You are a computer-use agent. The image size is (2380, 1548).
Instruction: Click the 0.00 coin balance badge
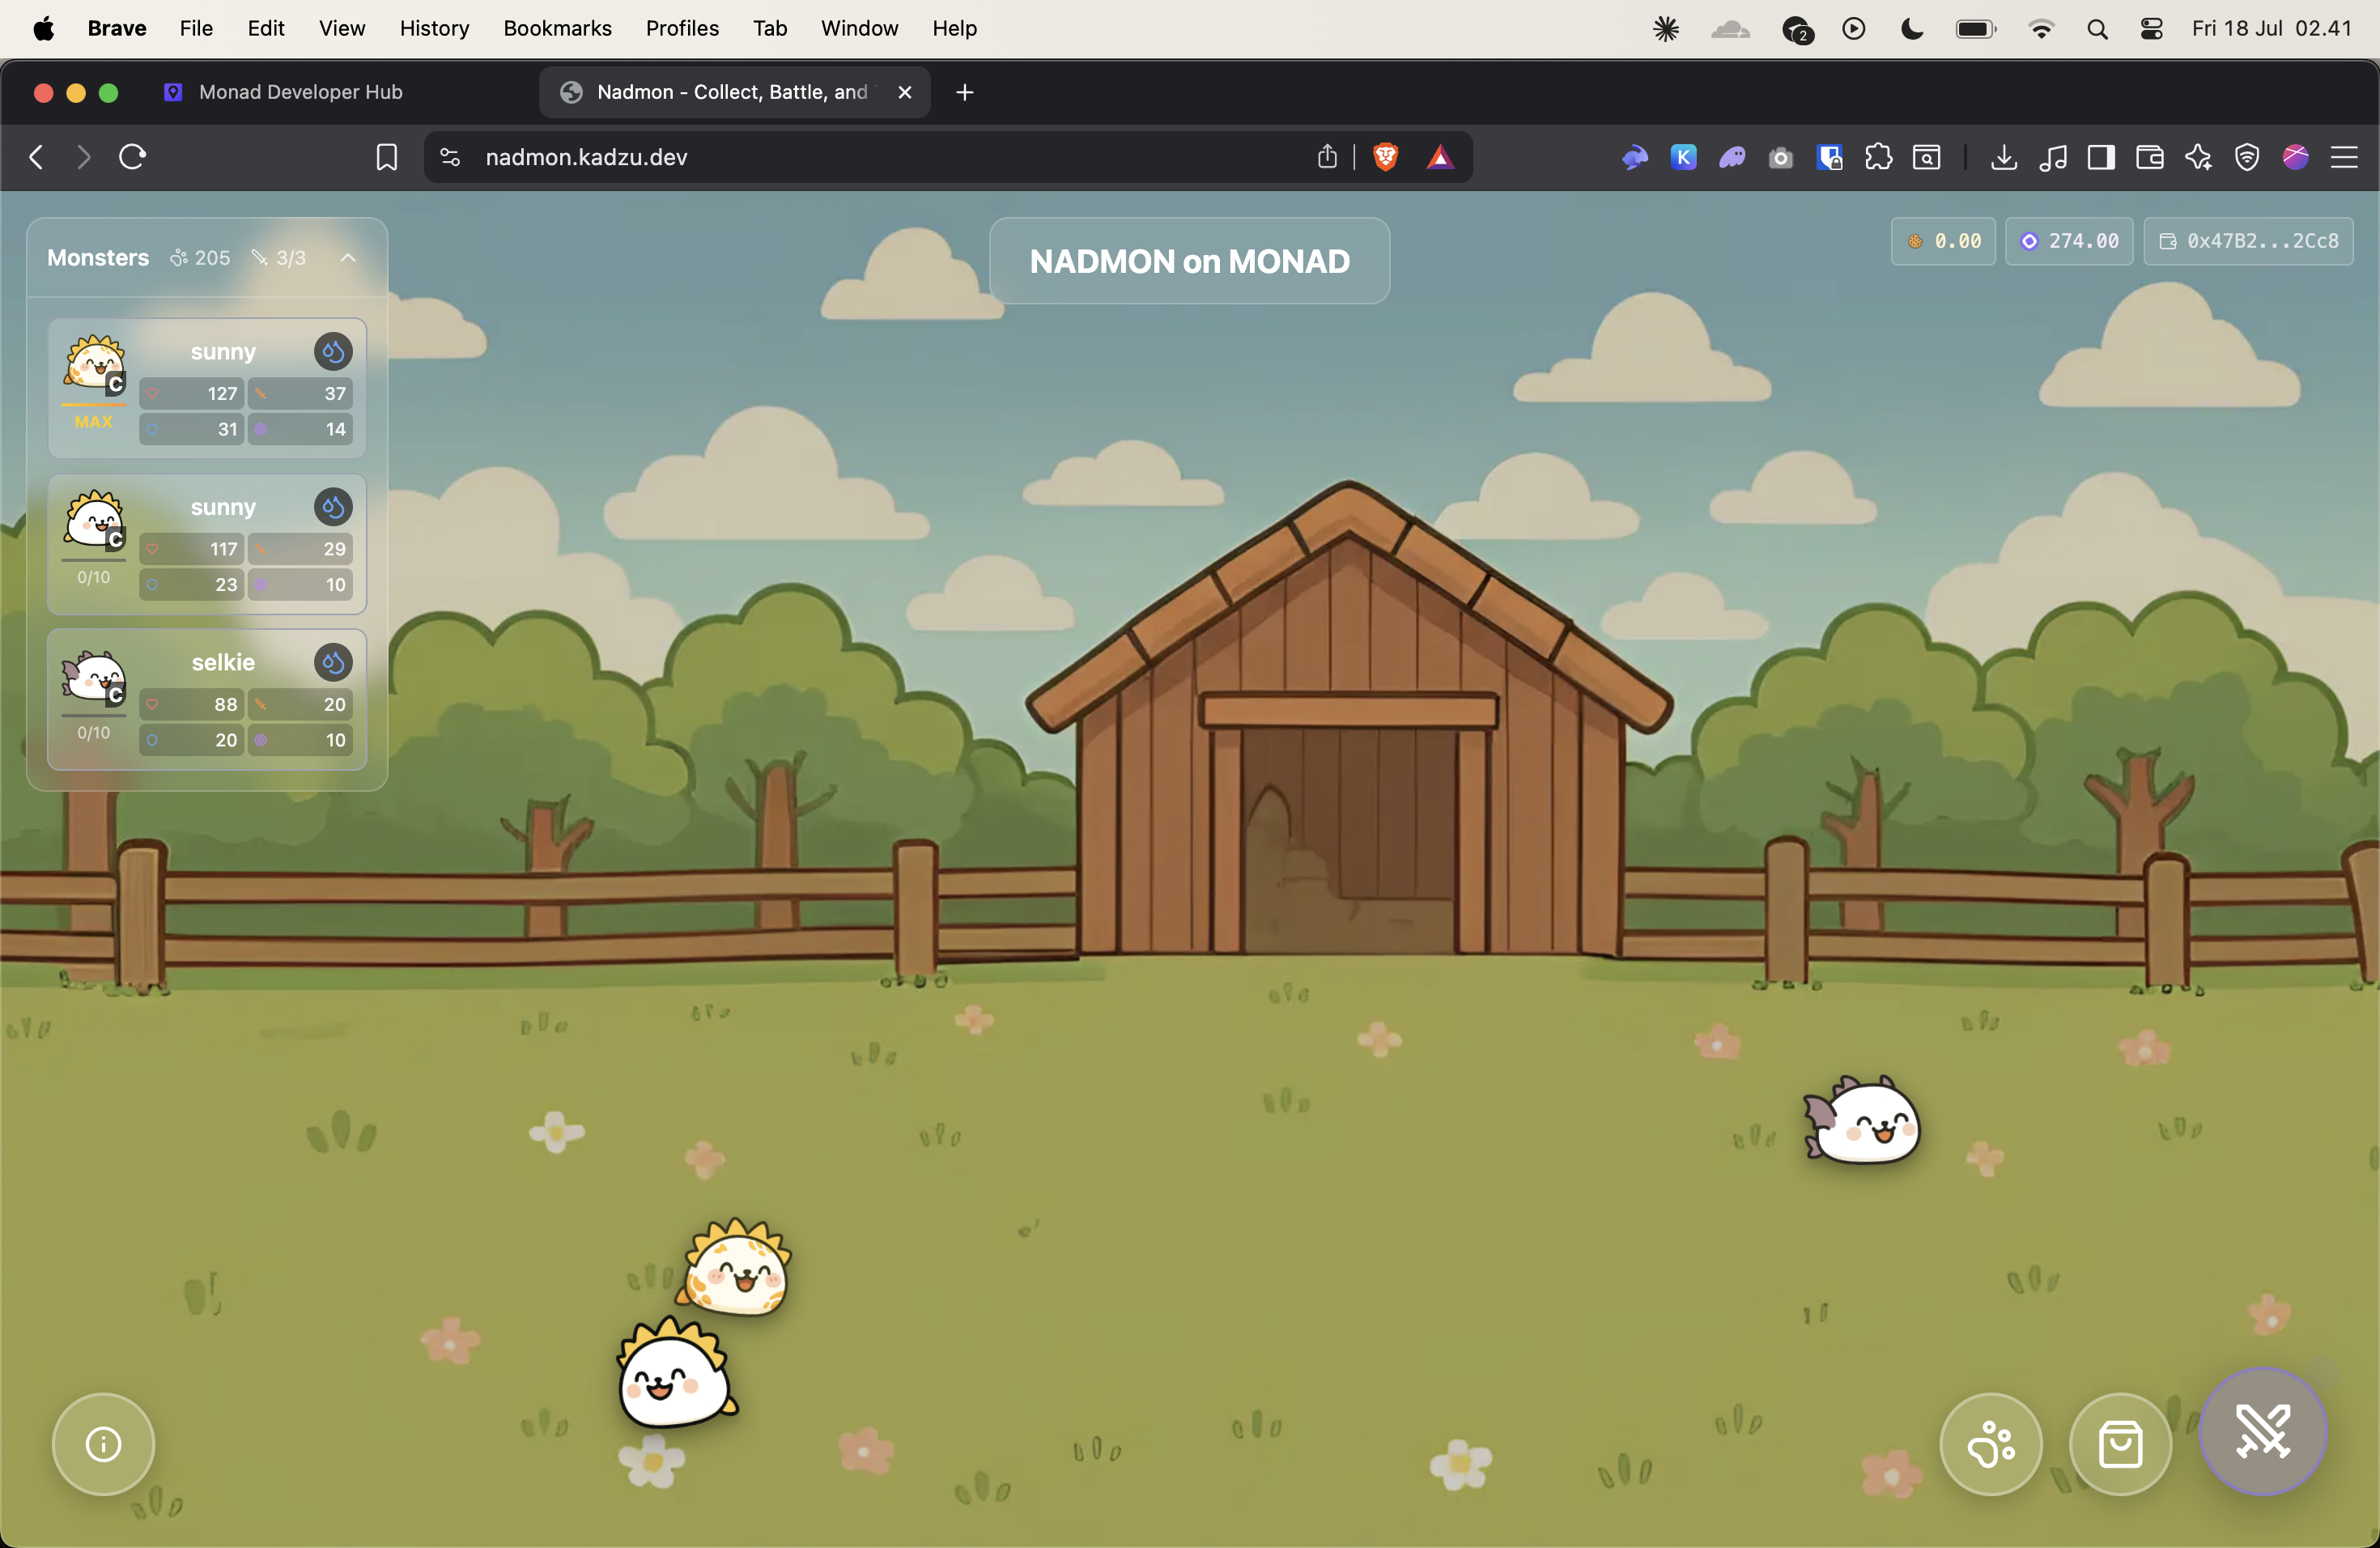pos(1943,241)
